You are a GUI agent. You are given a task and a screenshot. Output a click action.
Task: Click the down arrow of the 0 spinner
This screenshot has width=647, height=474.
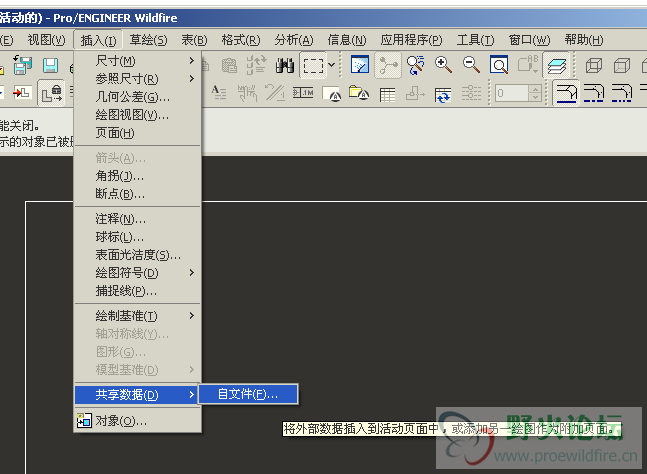coord(535,97)
